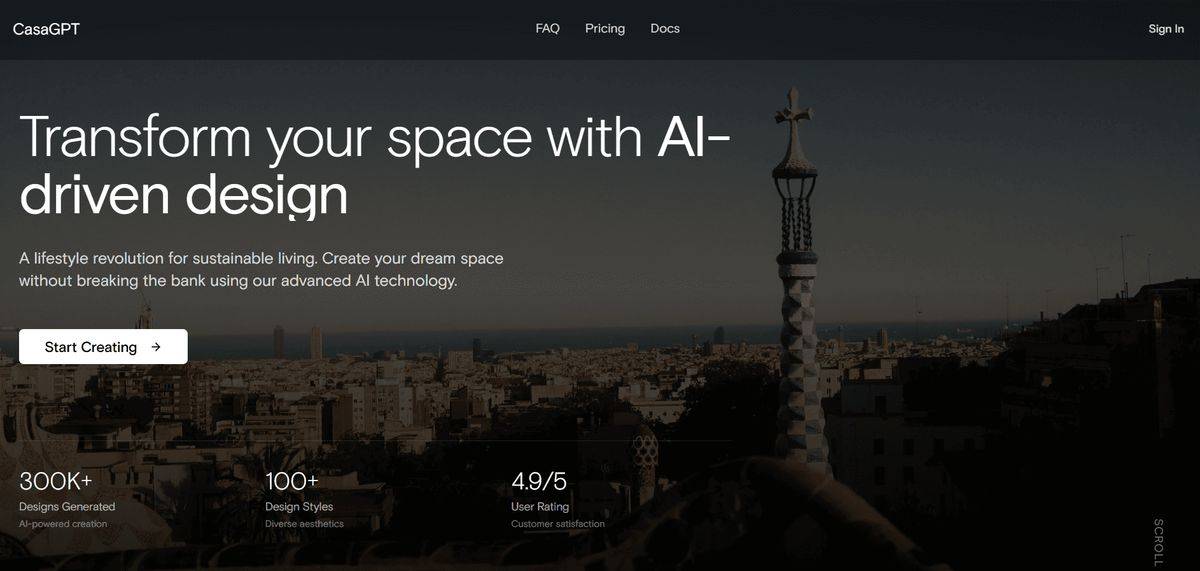Click the Customer satisfaction caption

point(558,524)
